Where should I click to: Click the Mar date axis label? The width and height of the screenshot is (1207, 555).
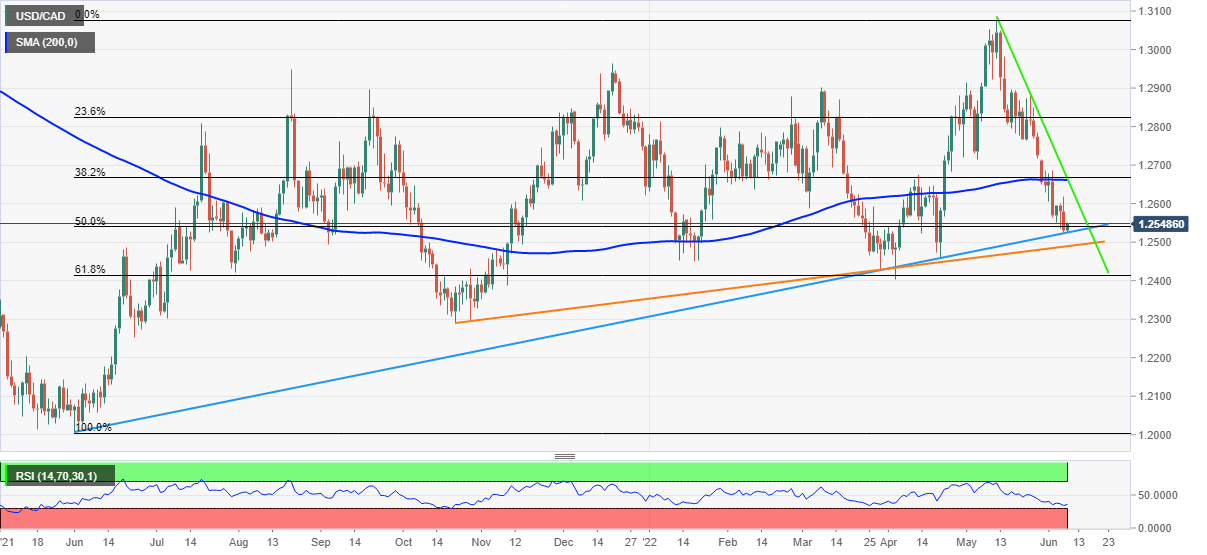click(x=804, y=542)
